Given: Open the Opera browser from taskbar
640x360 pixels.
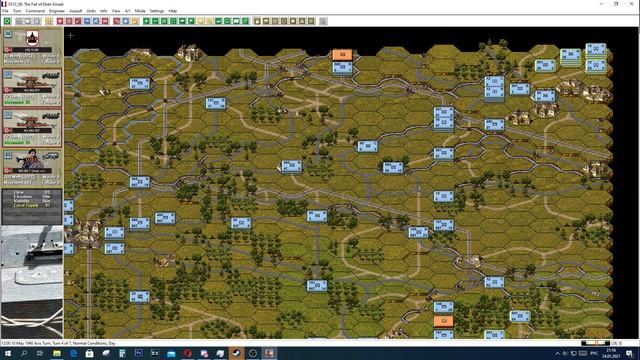Looking at the screenshot, I should [187, 353].
